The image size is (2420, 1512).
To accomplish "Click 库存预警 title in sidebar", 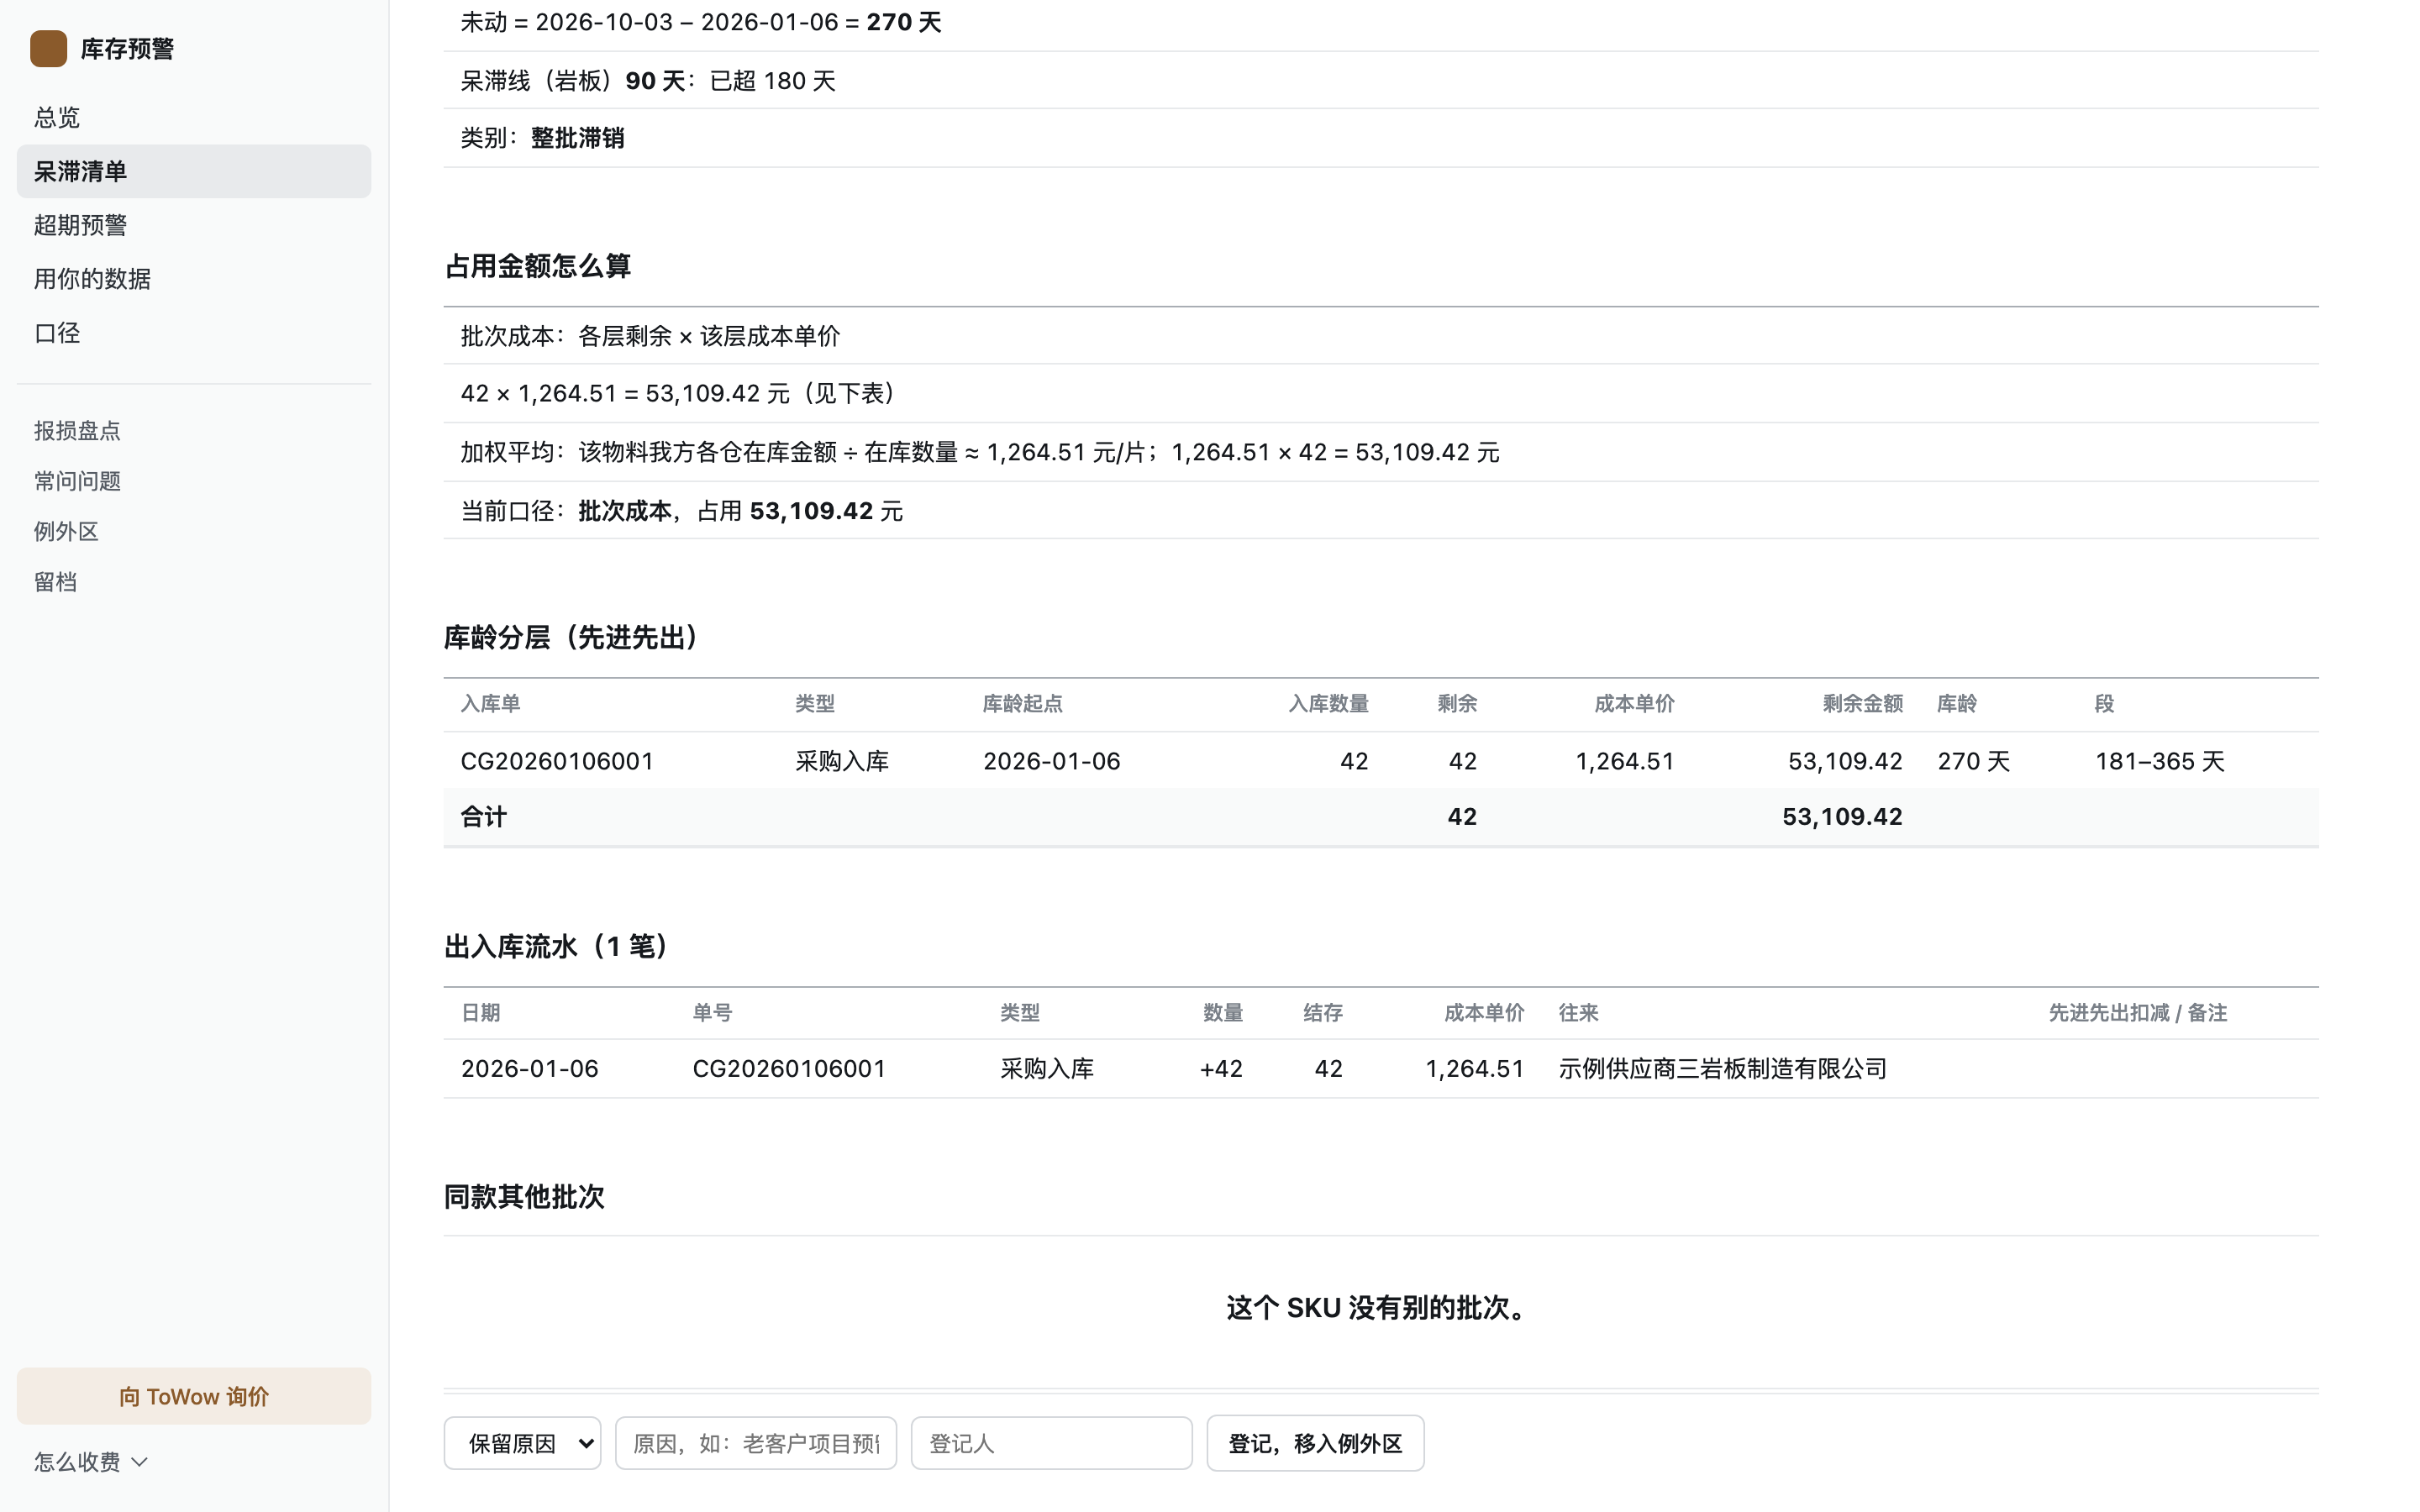I will 127,49.
